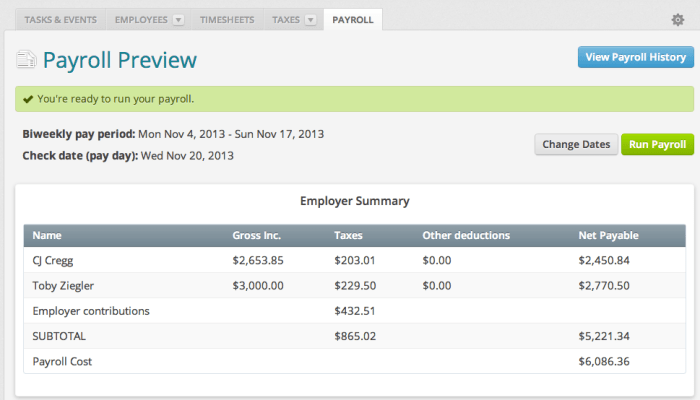
Task: Click the Payroll Preview heading
Action: (120, 60)
